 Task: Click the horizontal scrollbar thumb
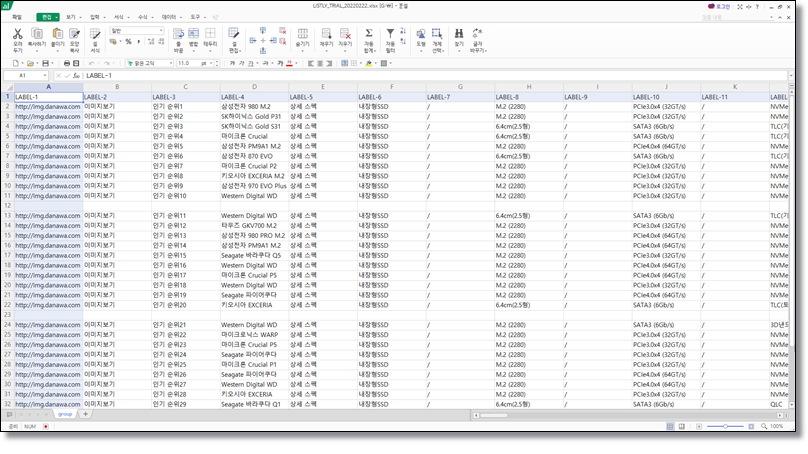[x=494, y=415]
